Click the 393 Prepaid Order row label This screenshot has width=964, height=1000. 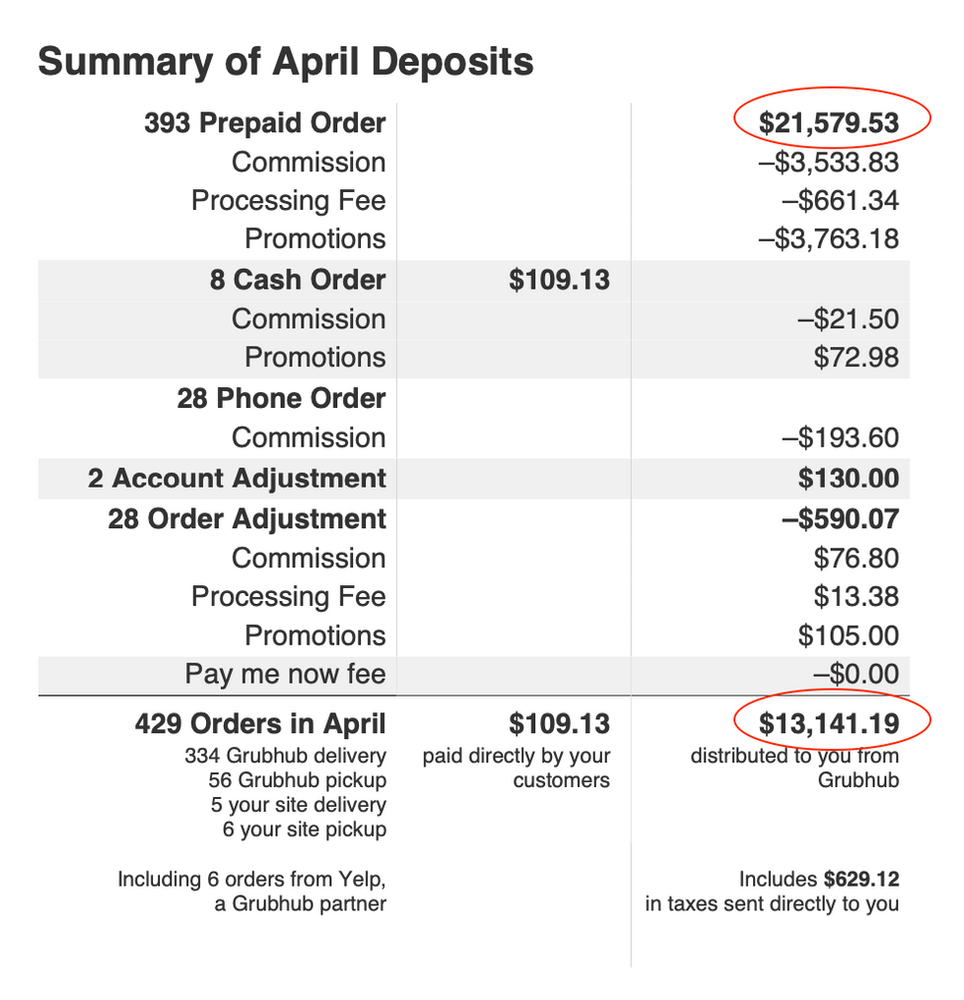click(x=264, y=124)
